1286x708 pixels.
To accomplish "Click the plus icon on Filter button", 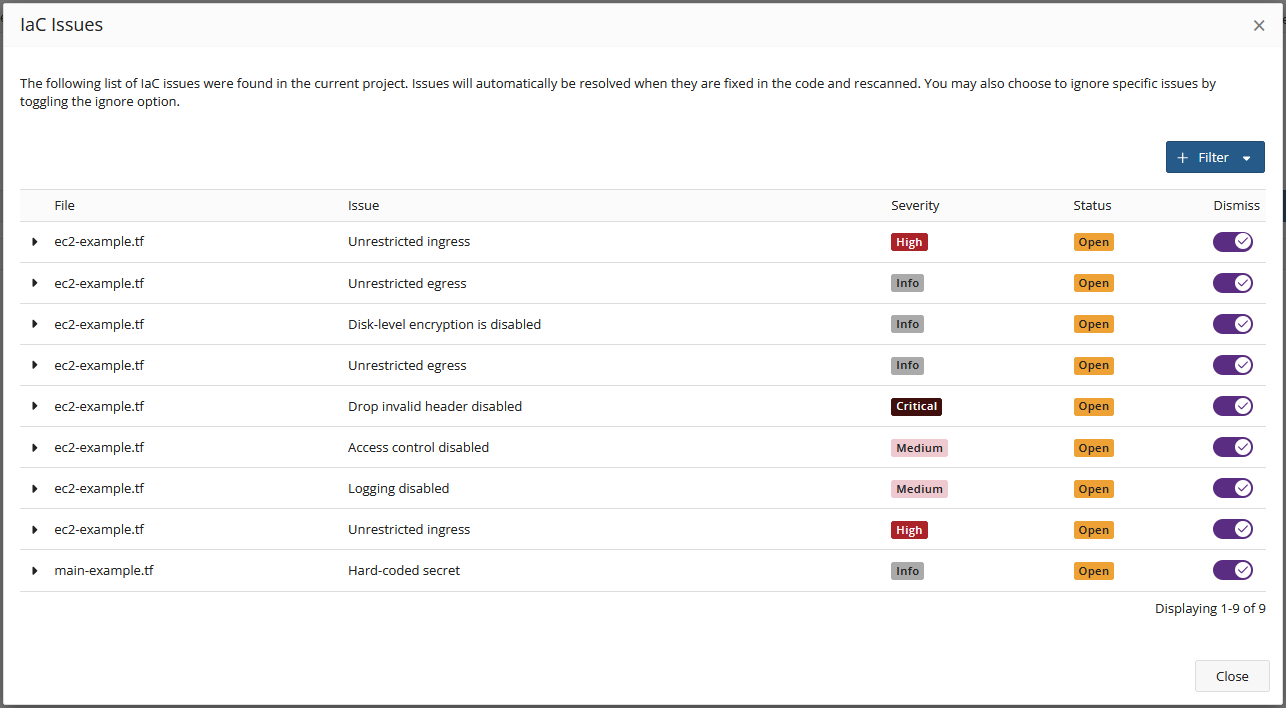I will 1183,158.
